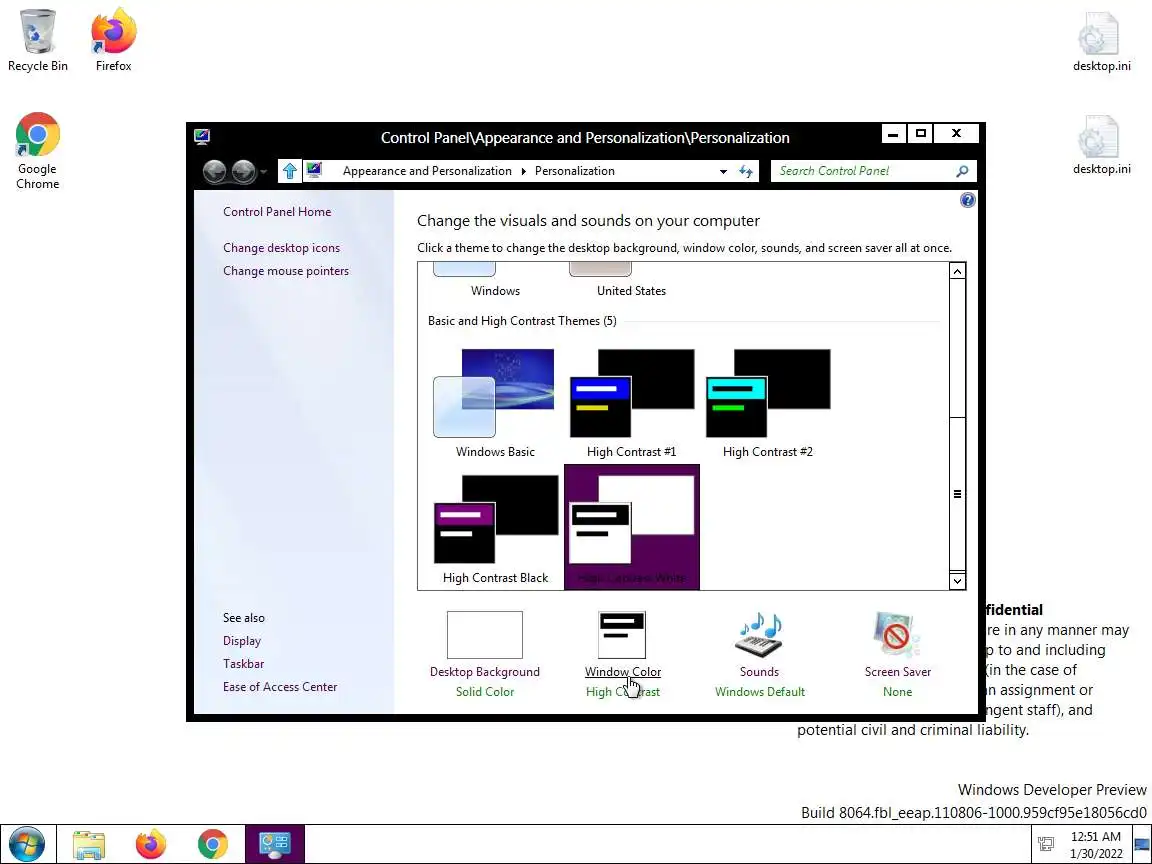Open the Taskbar link under See also
The height and width of the screenshot is (864, 1152).
243,663
